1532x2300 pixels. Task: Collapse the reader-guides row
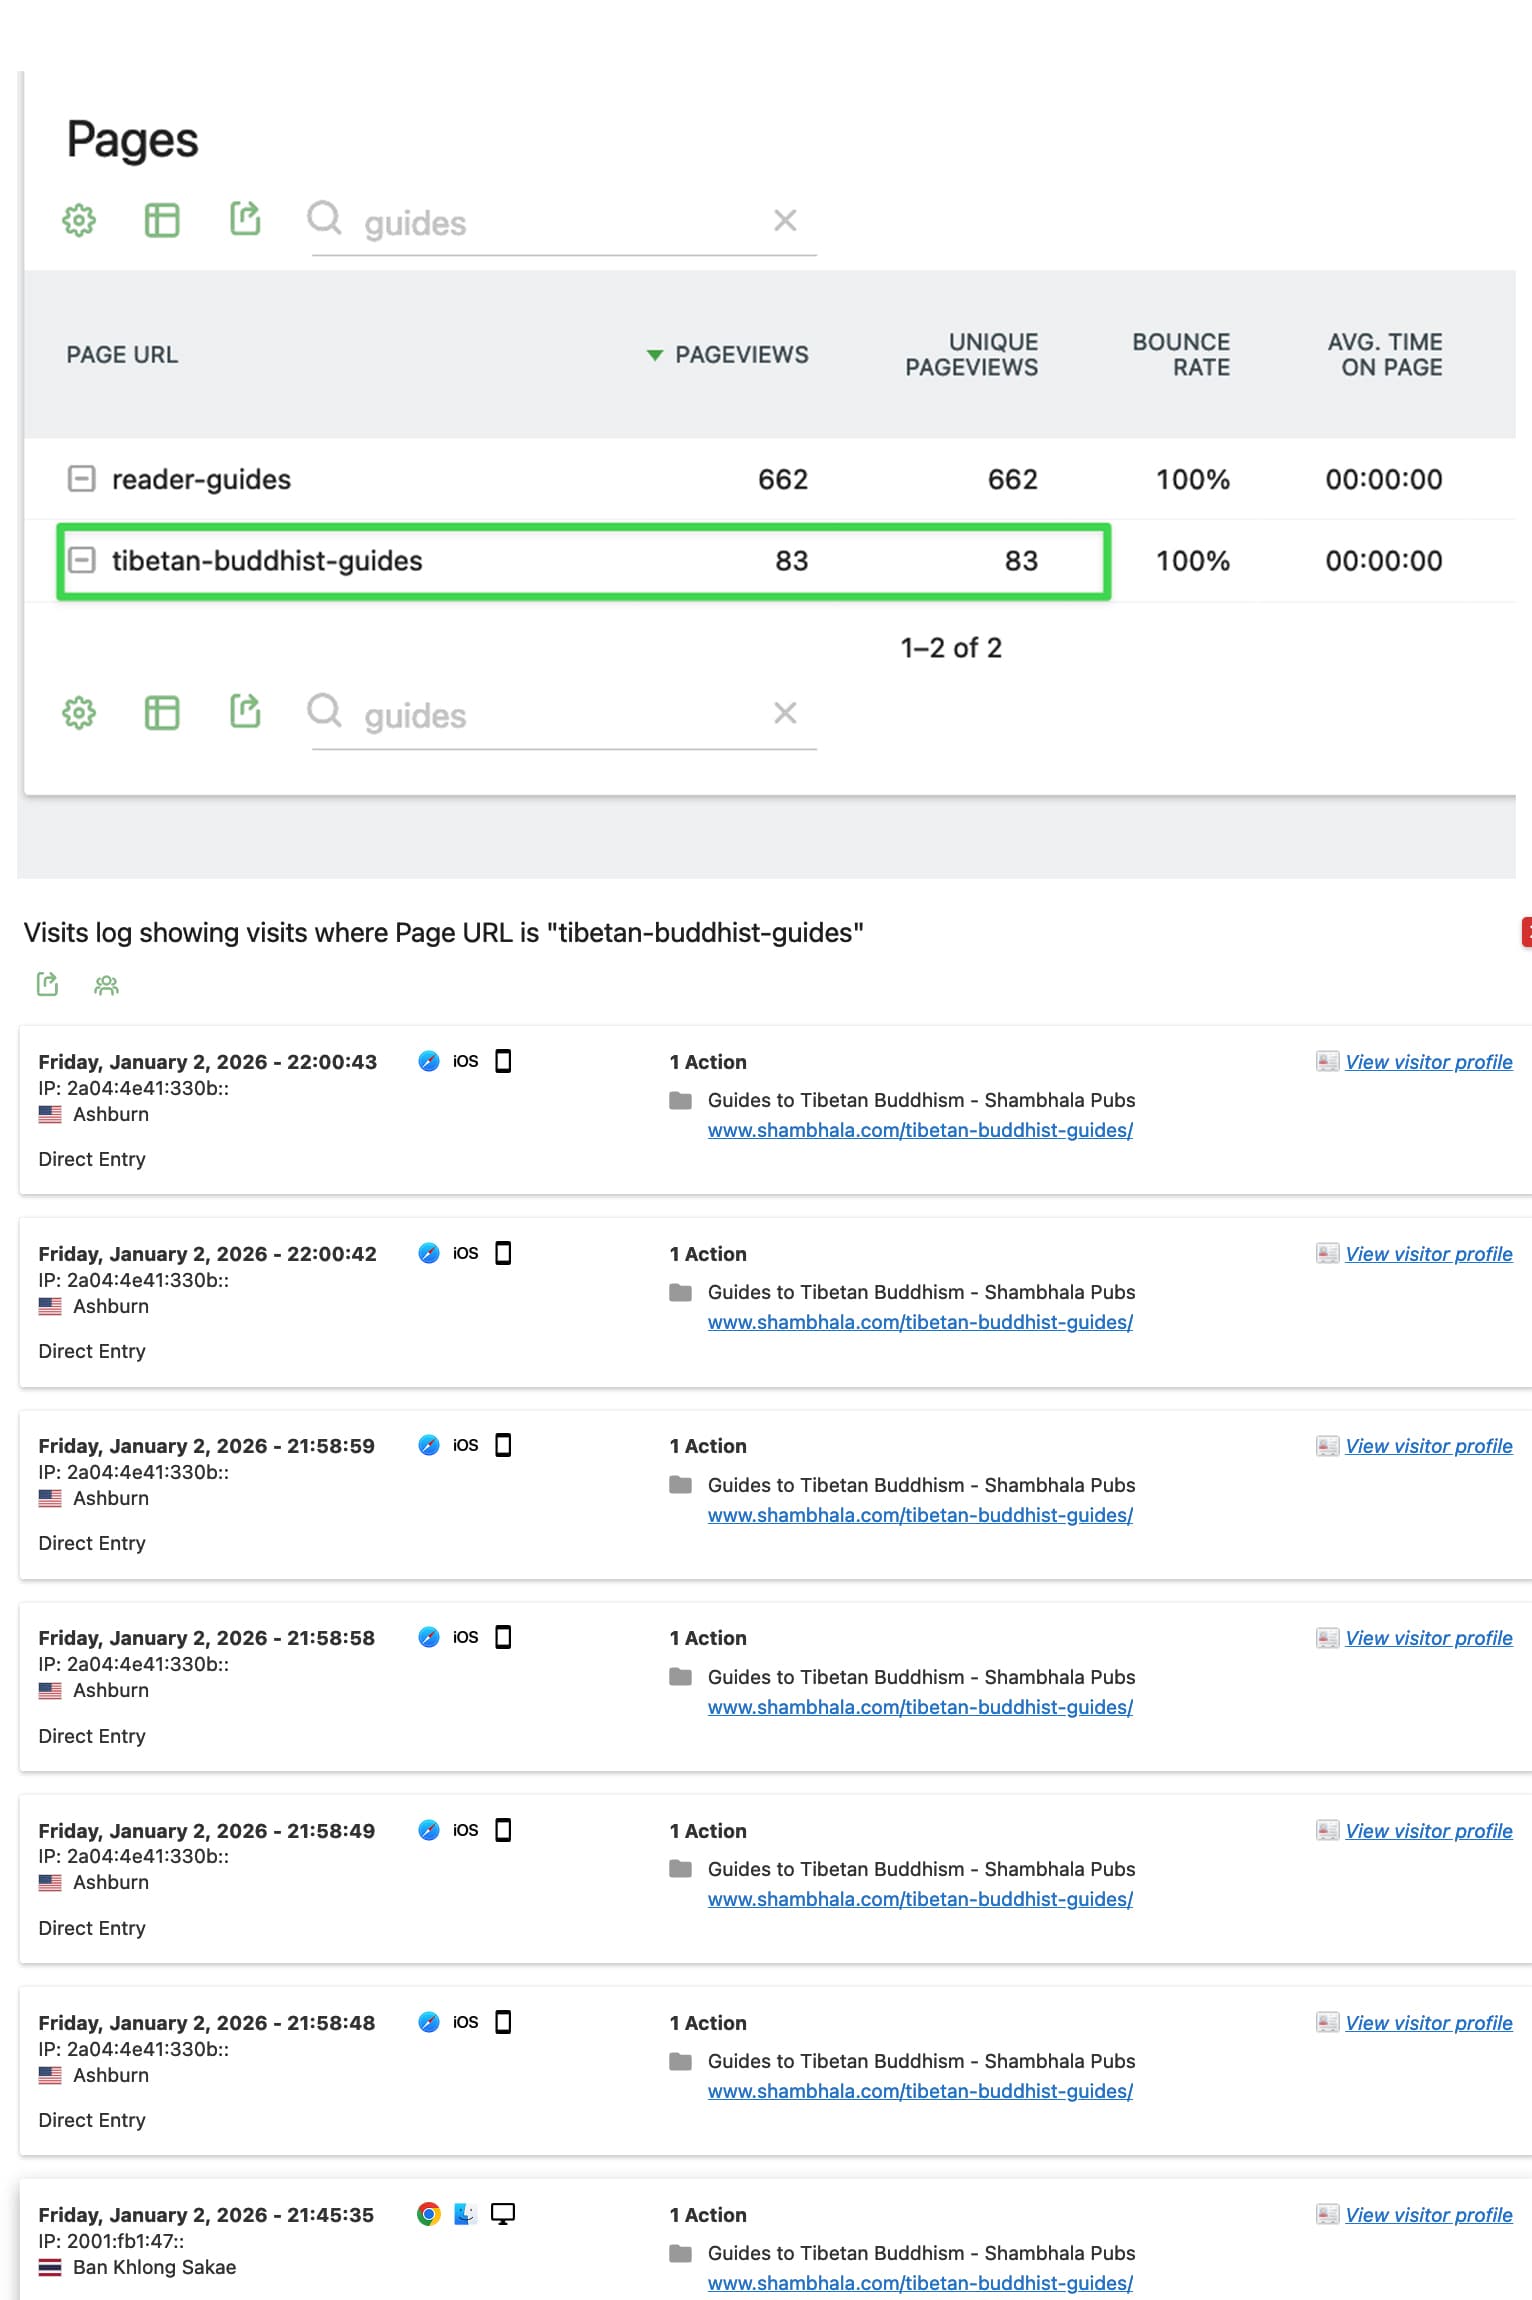tap(81, 479)
